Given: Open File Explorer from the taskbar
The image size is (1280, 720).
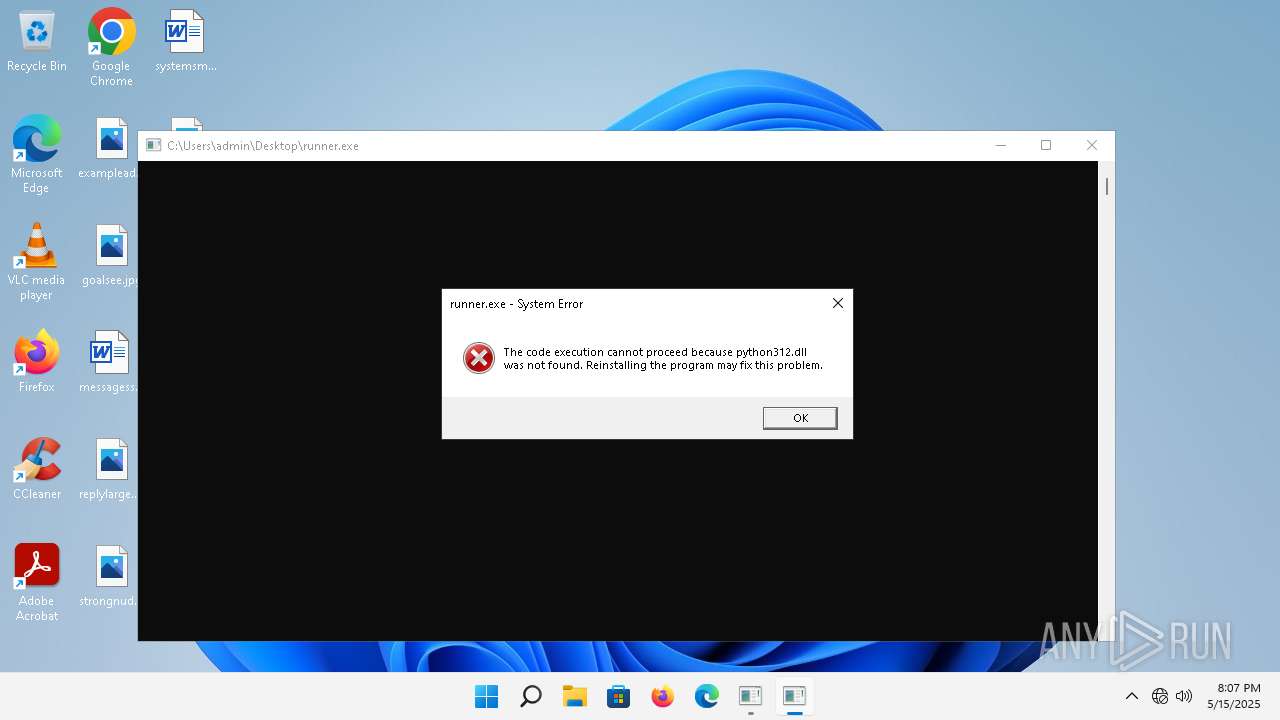Looking at the screenshot, I should (x=575, y=696).
